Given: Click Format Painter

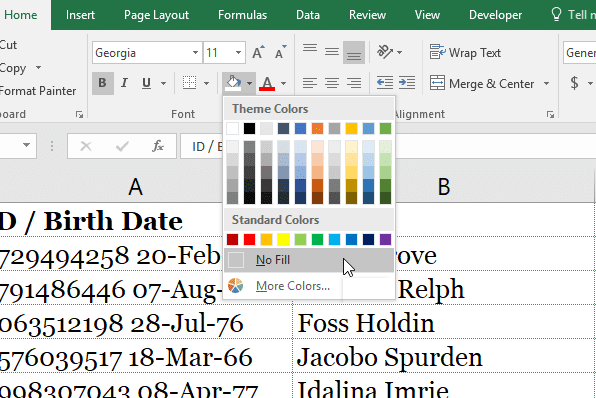Looking at the screenshot, I should point(38,91).
